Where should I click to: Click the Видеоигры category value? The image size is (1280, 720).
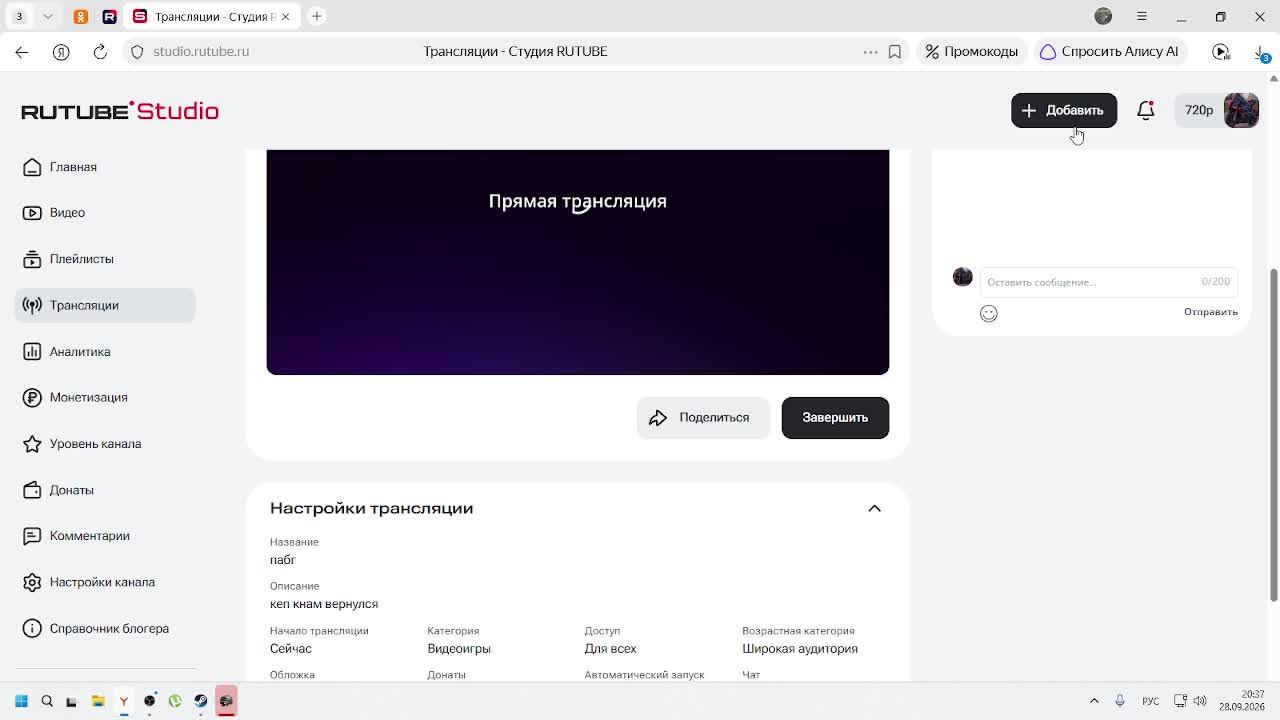[459, 649]
